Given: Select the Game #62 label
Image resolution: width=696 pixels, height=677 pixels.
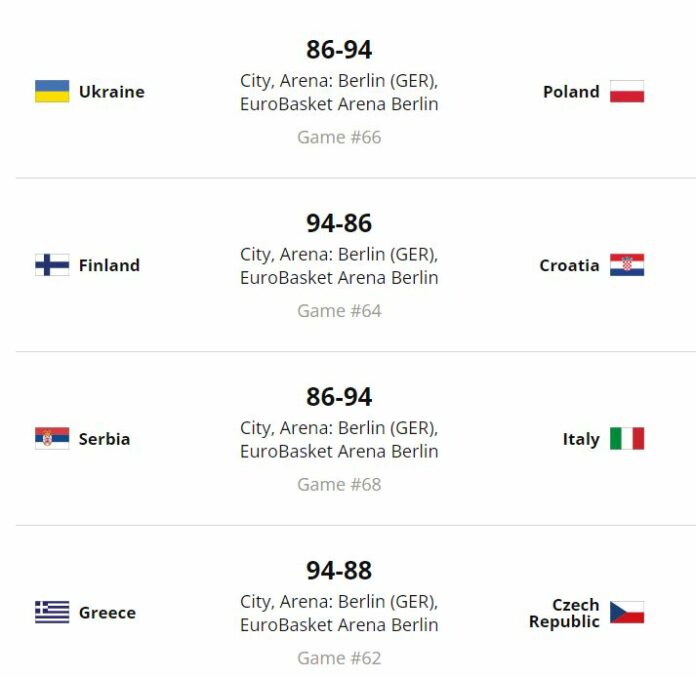Looking at the screenshot, I should pyautogui.click(x=339, y=658).
